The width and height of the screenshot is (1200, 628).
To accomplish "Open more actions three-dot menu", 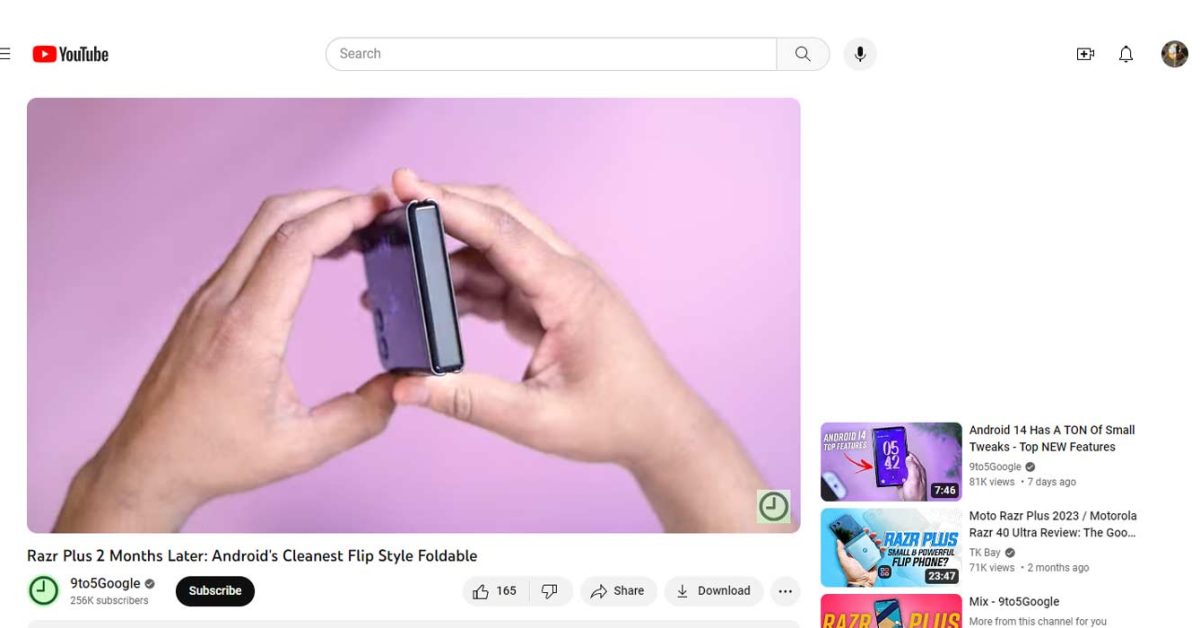I will (785, 591).
